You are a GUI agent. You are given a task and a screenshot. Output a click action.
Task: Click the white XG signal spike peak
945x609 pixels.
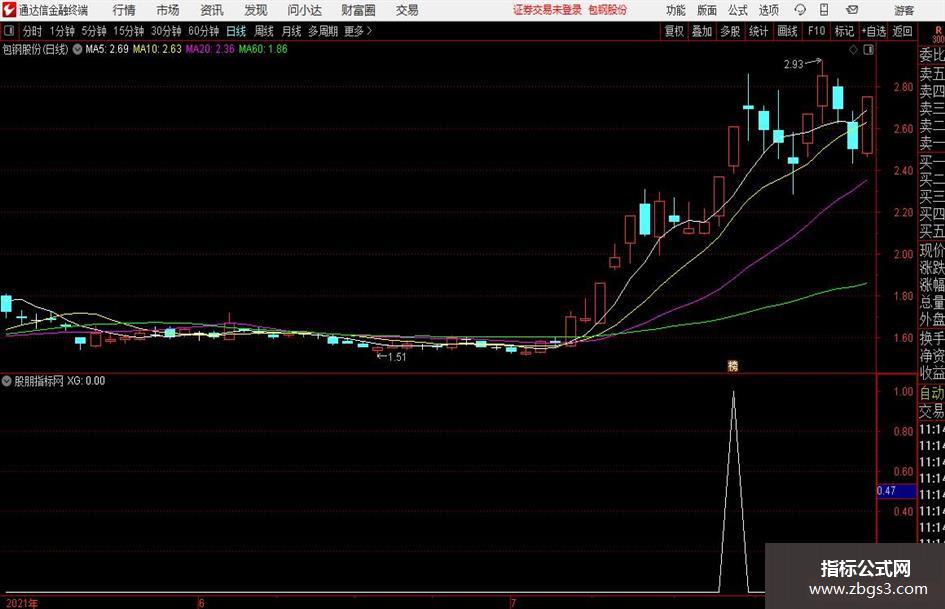733,393
